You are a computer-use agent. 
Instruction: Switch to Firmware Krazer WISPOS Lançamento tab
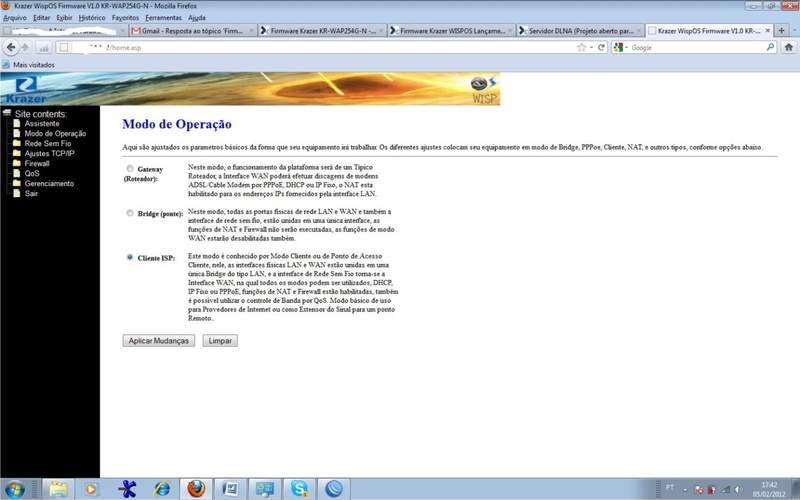(x=452, y=31)
